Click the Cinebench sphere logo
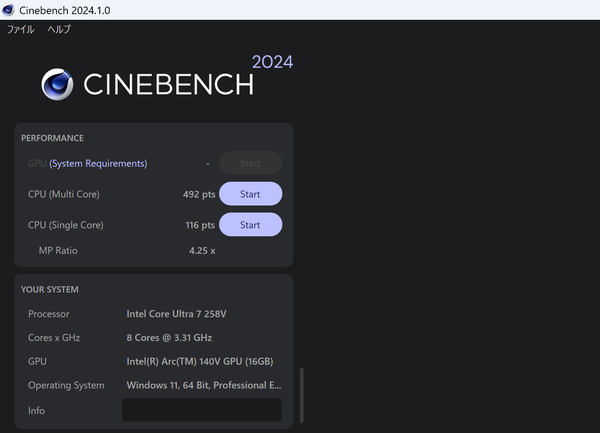Image resolution: width=600 pixels, height=433 pixels. click(57, 84)
